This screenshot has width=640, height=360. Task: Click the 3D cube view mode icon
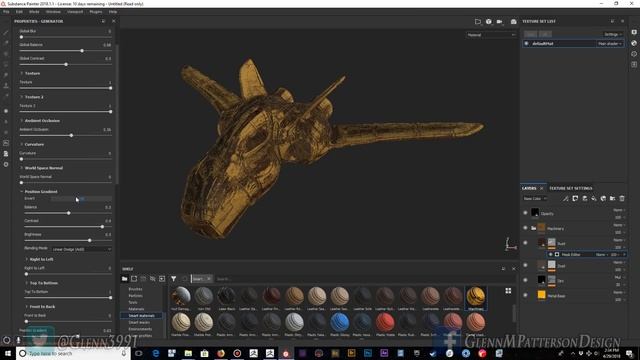click(x=489, y=22)
